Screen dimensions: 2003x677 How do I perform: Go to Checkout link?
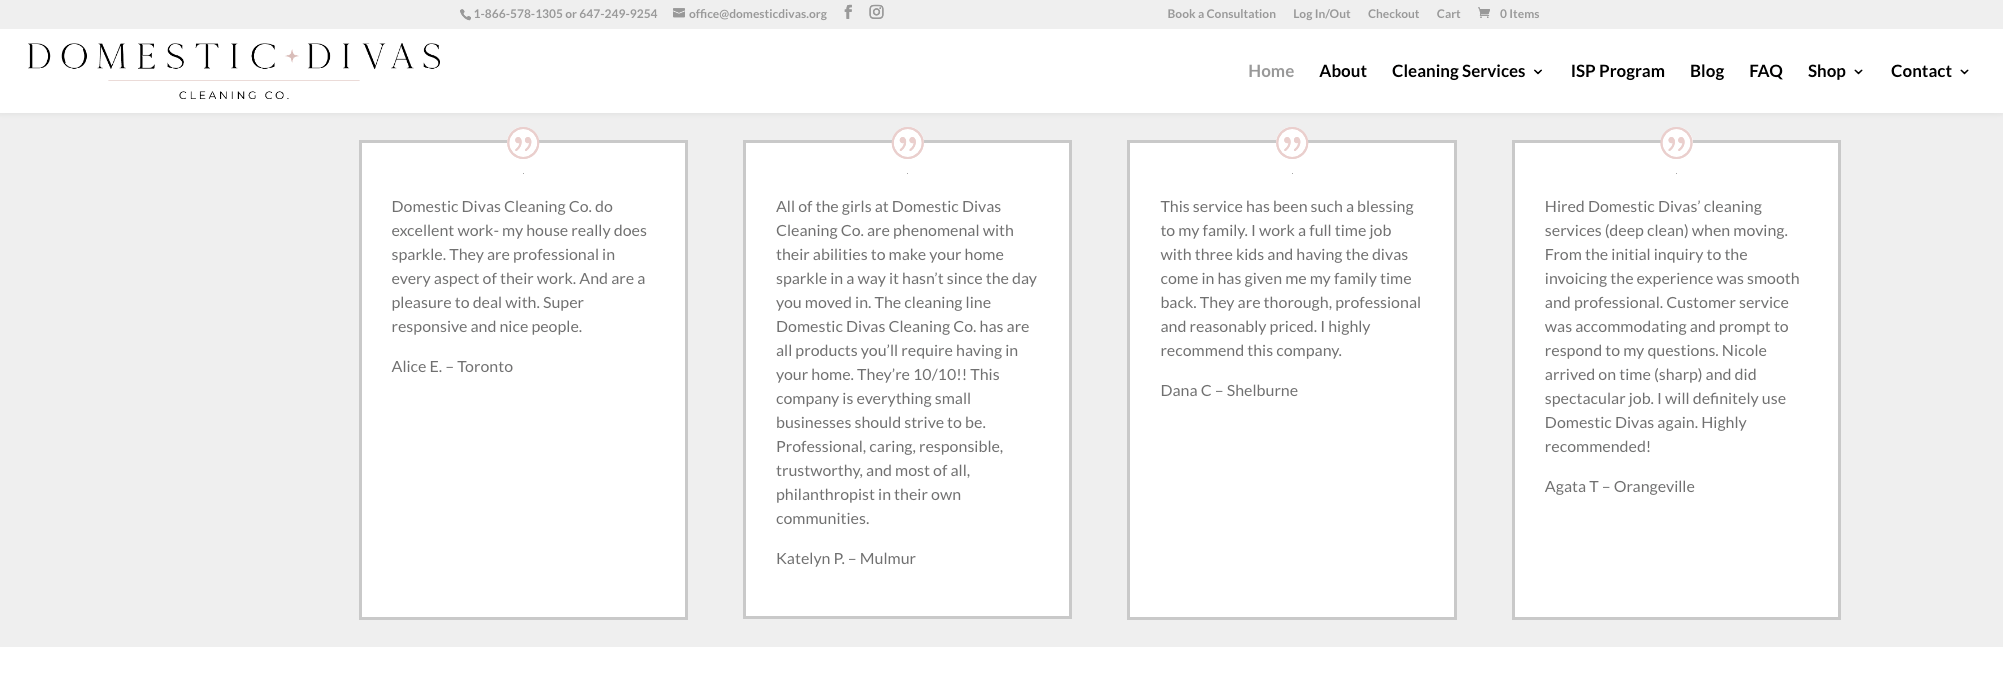[x=1393, y=14]
